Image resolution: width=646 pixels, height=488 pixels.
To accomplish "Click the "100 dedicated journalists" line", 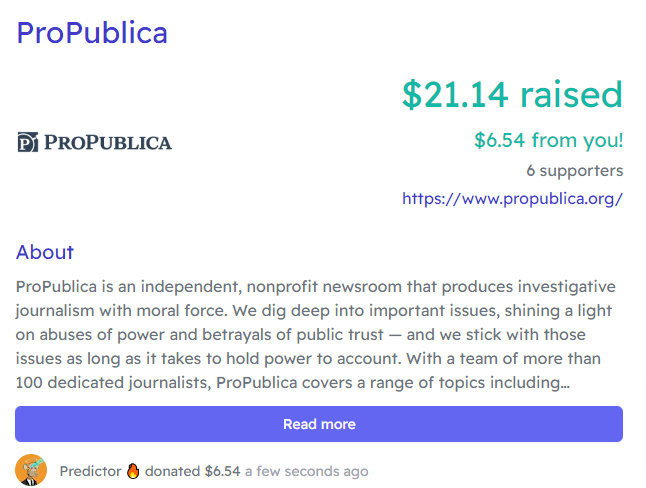I will (293, 383).
